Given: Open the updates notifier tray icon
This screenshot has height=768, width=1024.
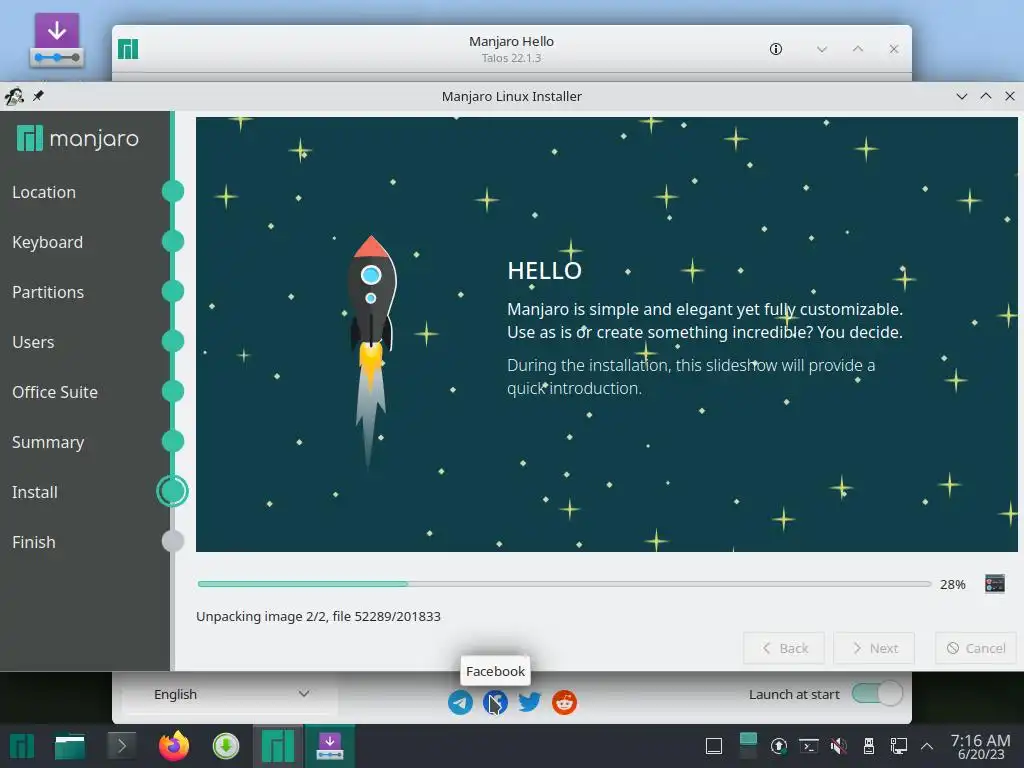Looking at the screenshot, I should click(x=778, y=746).
